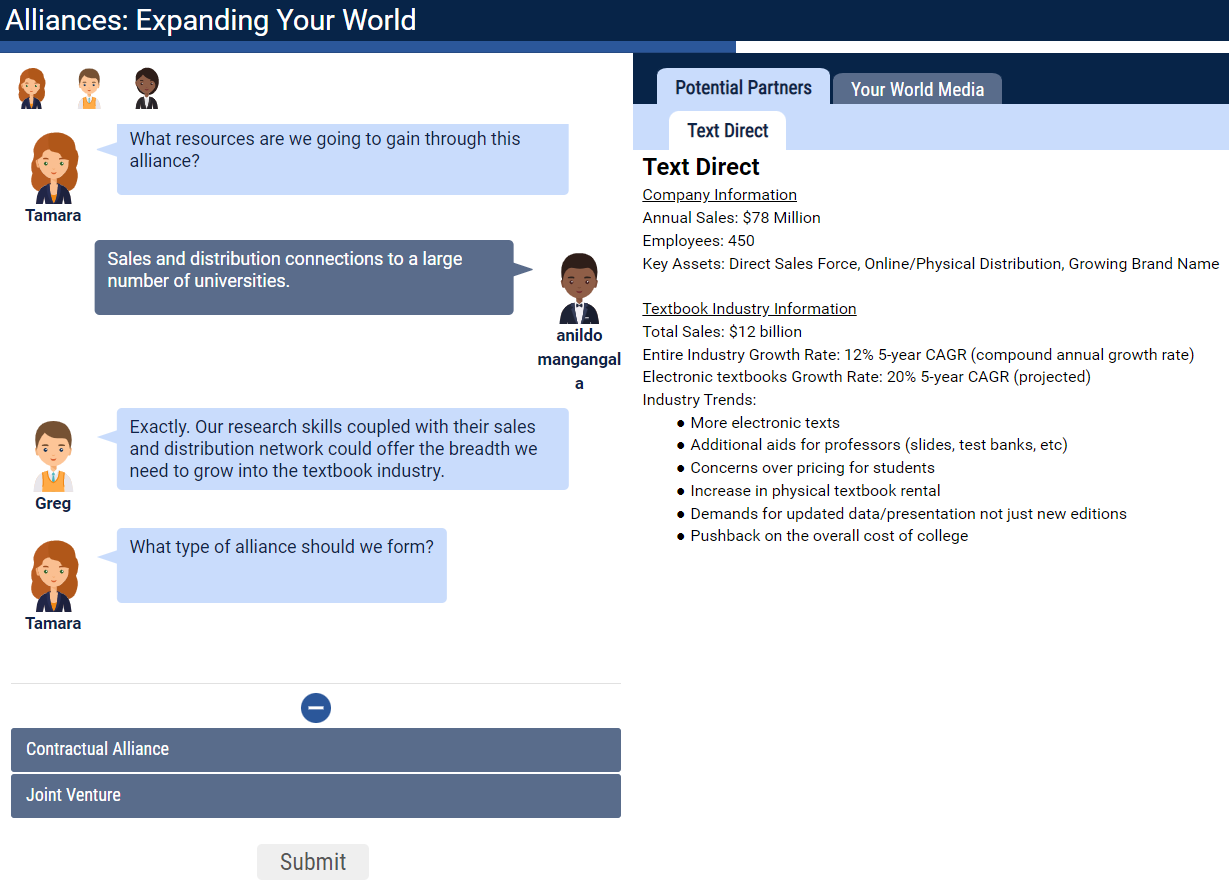Click the Submit button
This screenshot has height=885, width=1229.
pyautogui.click(x=313, y=862)
